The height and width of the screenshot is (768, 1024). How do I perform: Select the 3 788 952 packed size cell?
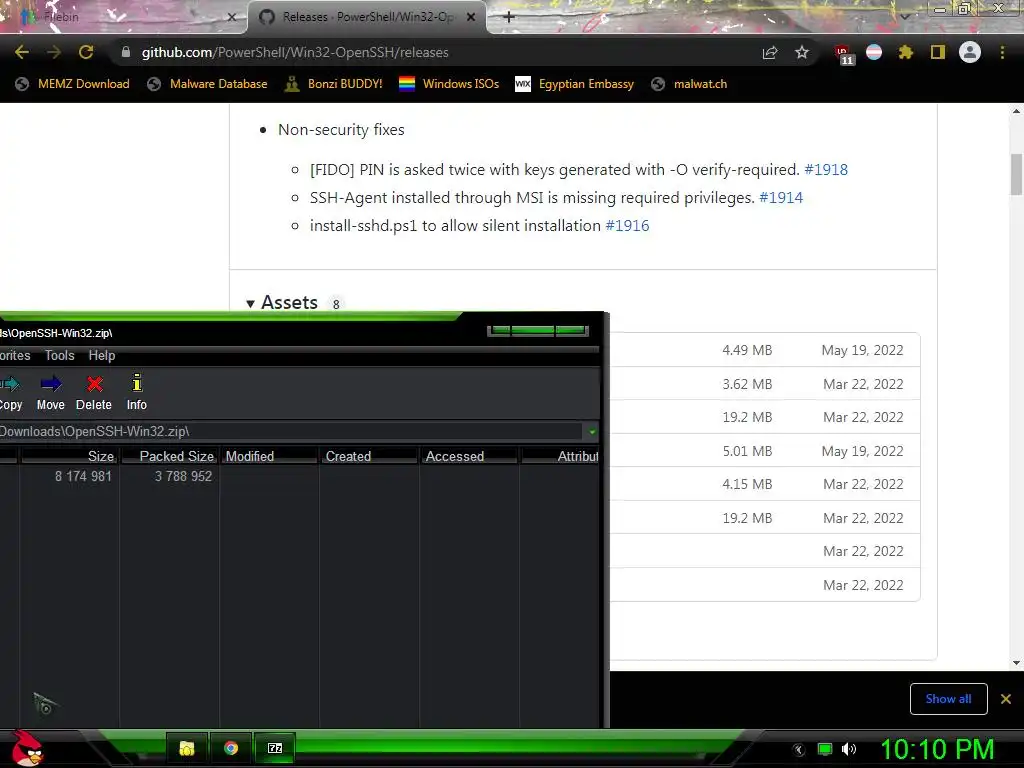[184, 477]
